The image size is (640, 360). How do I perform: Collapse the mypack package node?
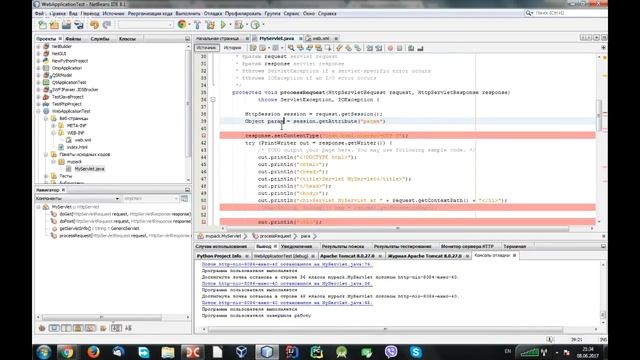coord(53,162)
